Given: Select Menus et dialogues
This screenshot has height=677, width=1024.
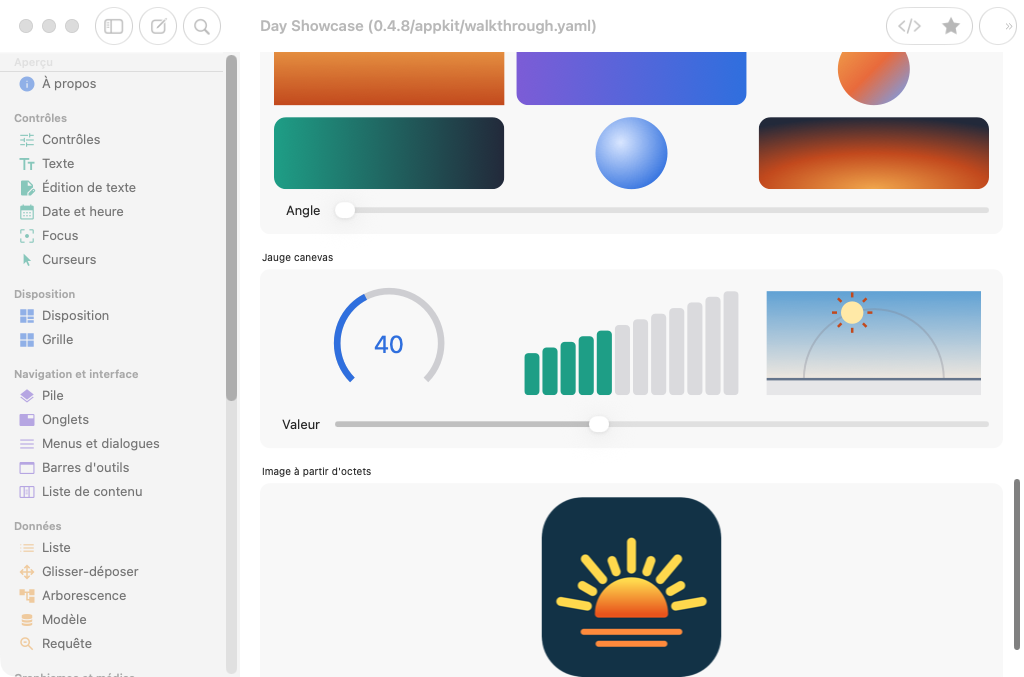Looking at the screenshot, I should 101,444.
